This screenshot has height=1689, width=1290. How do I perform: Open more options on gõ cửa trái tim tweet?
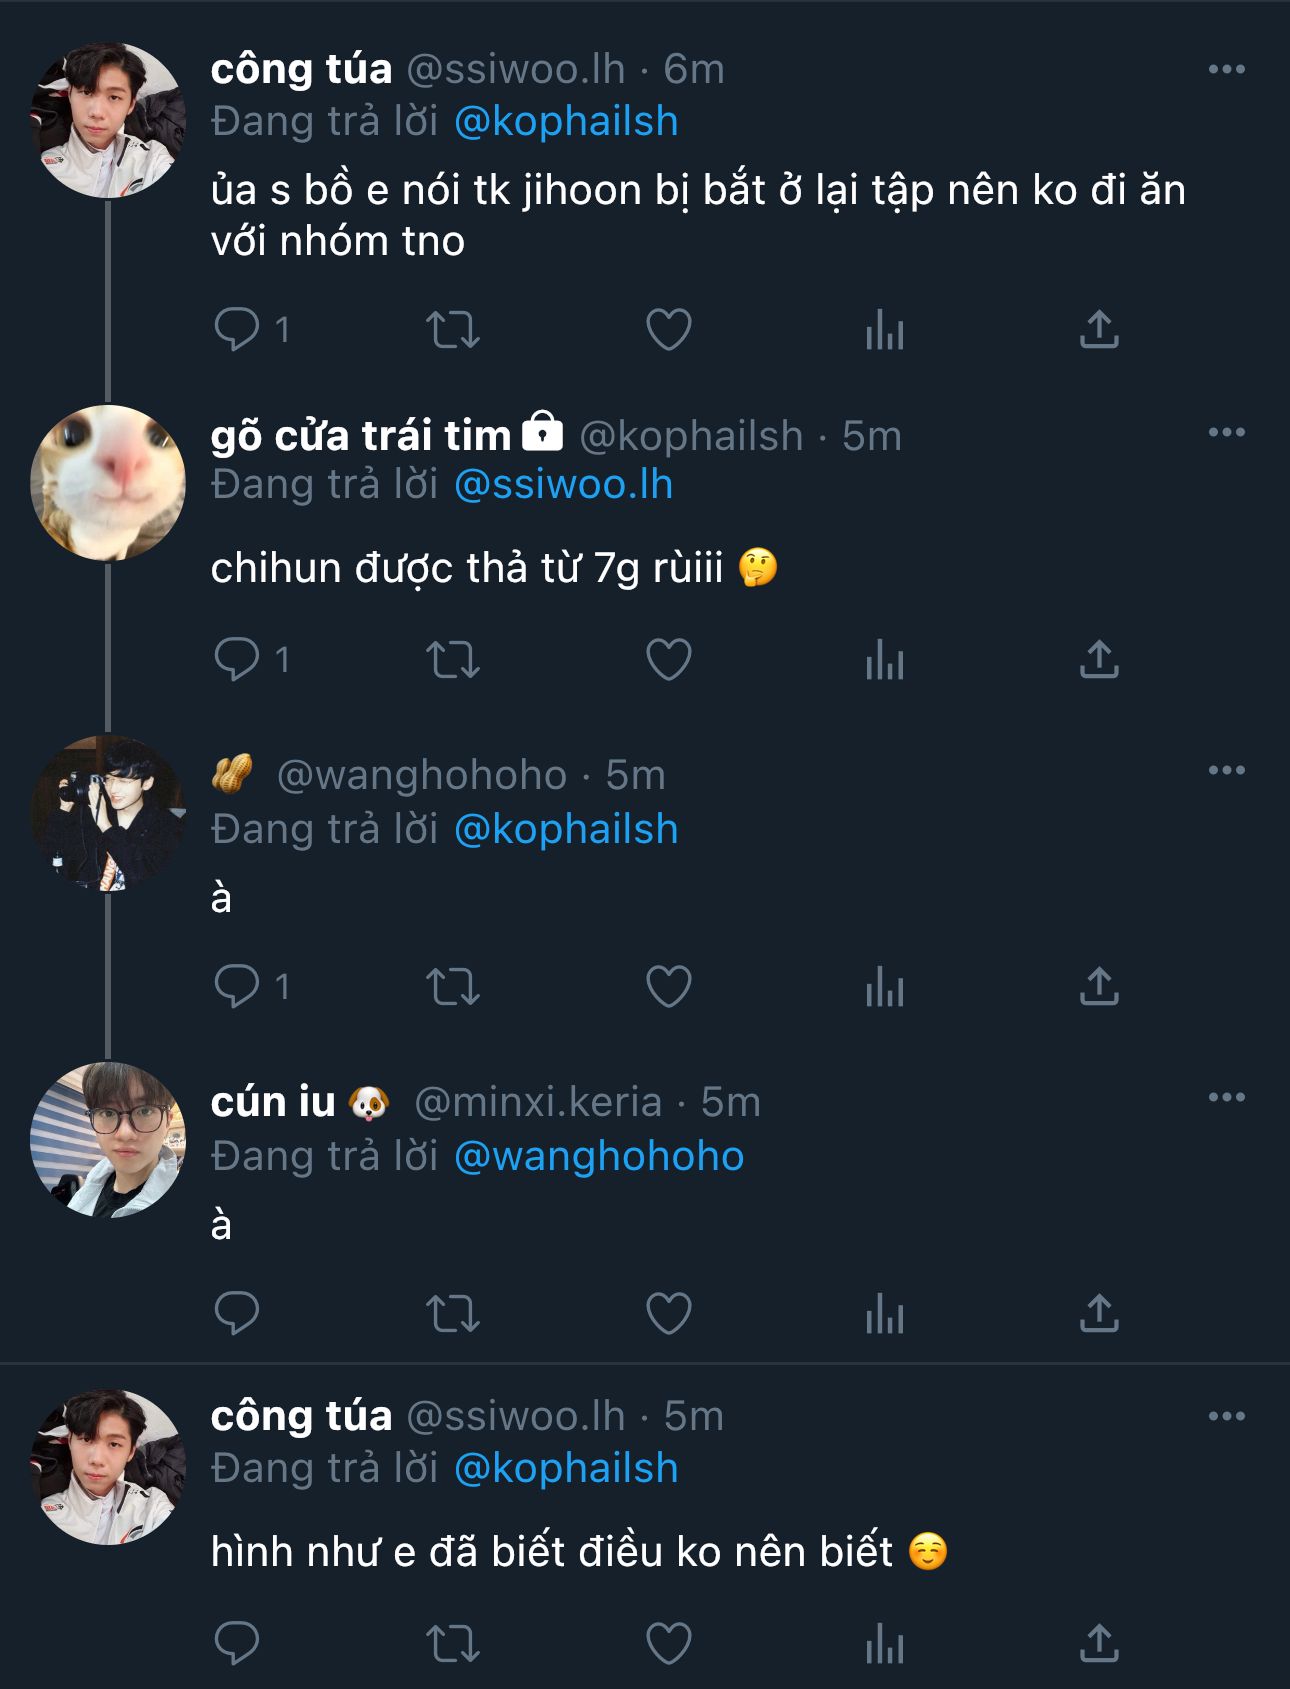point(1226,432)
